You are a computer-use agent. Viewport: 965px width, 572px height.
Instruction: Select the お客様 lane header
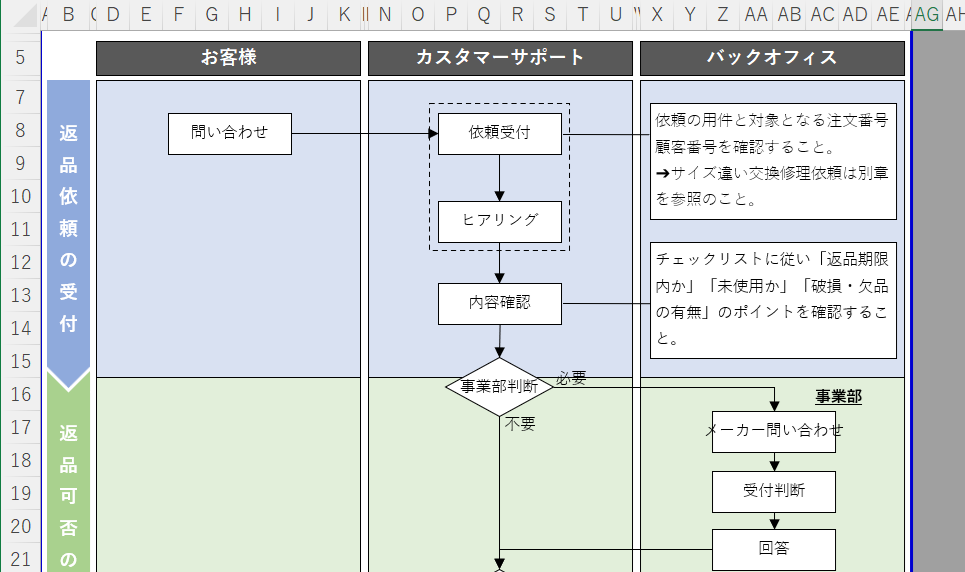click(x=228, y=58)
